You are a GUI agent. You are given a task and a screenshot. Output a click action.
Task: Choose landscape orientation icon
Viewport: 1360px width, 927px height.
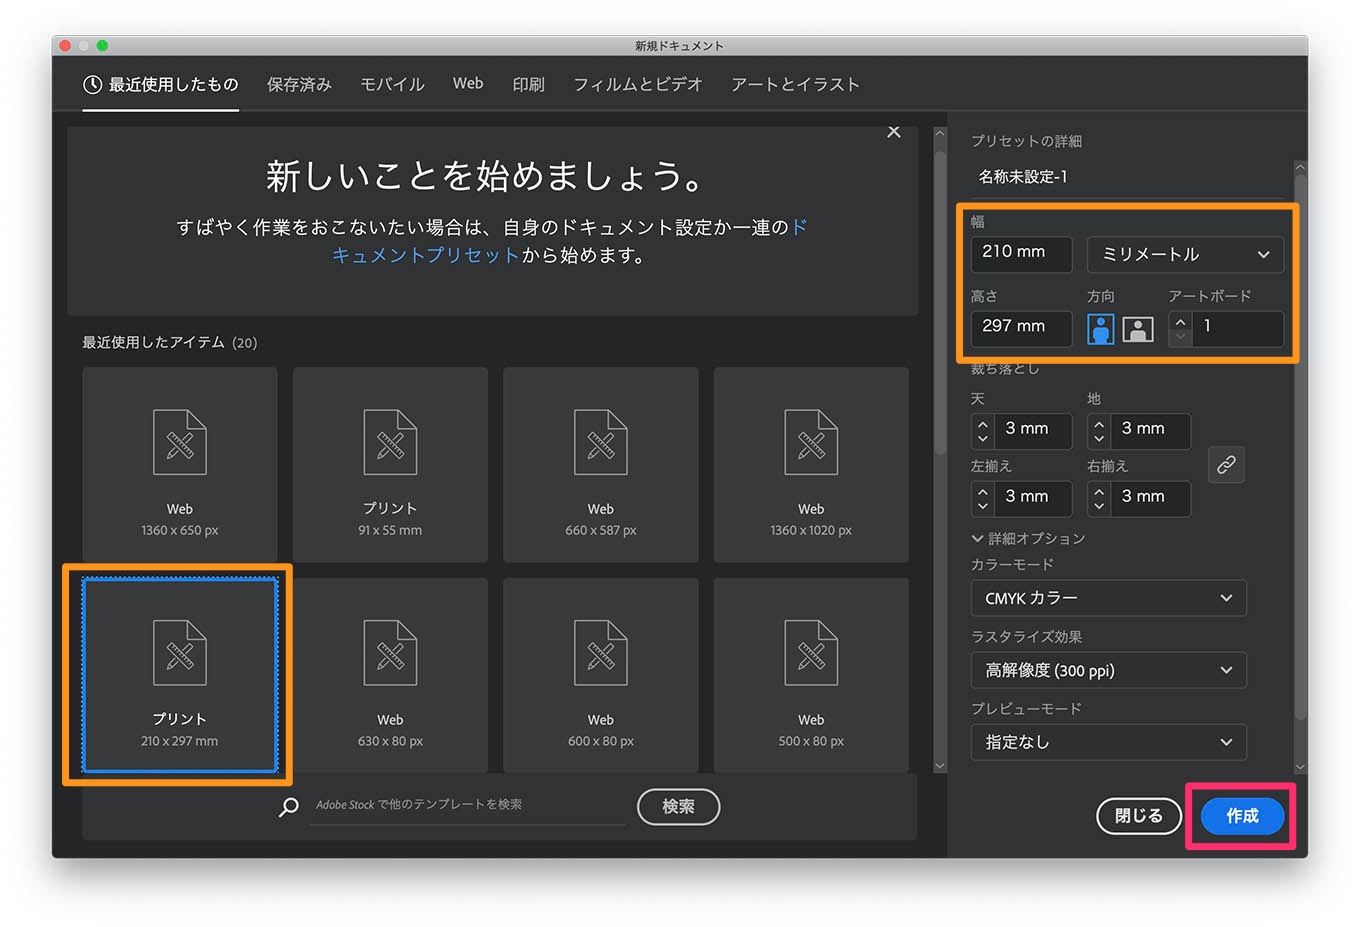pyautogui.click(x=1138, y=329)
